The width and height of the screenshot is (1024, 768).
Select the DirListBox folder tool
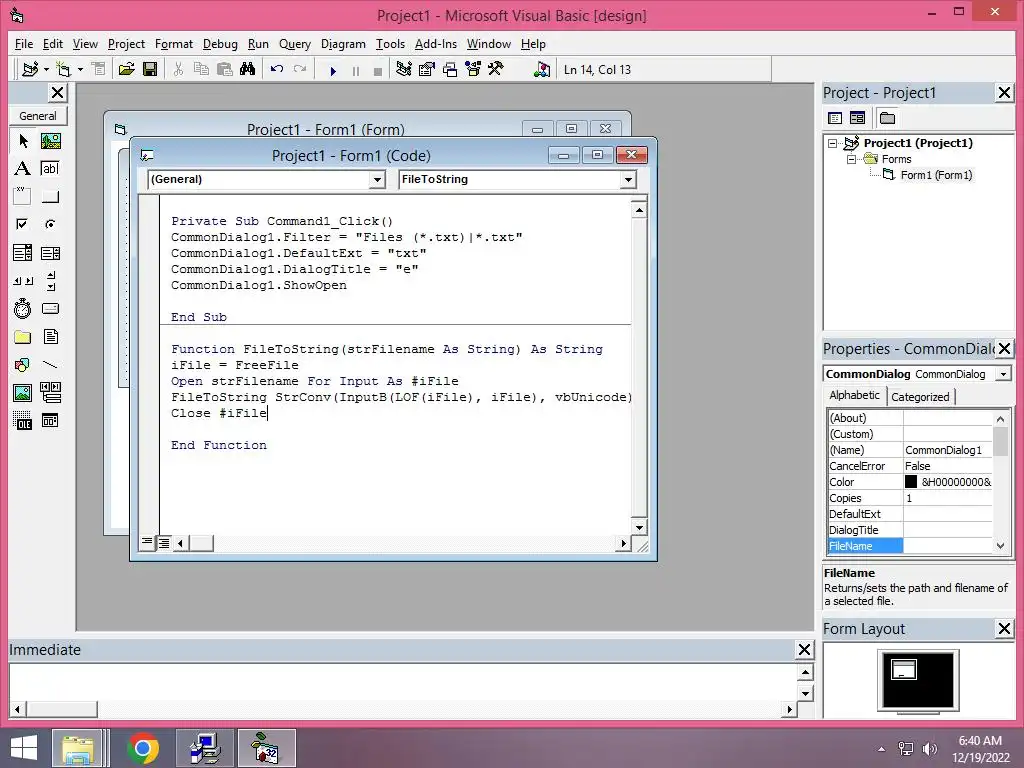point(23,336)
